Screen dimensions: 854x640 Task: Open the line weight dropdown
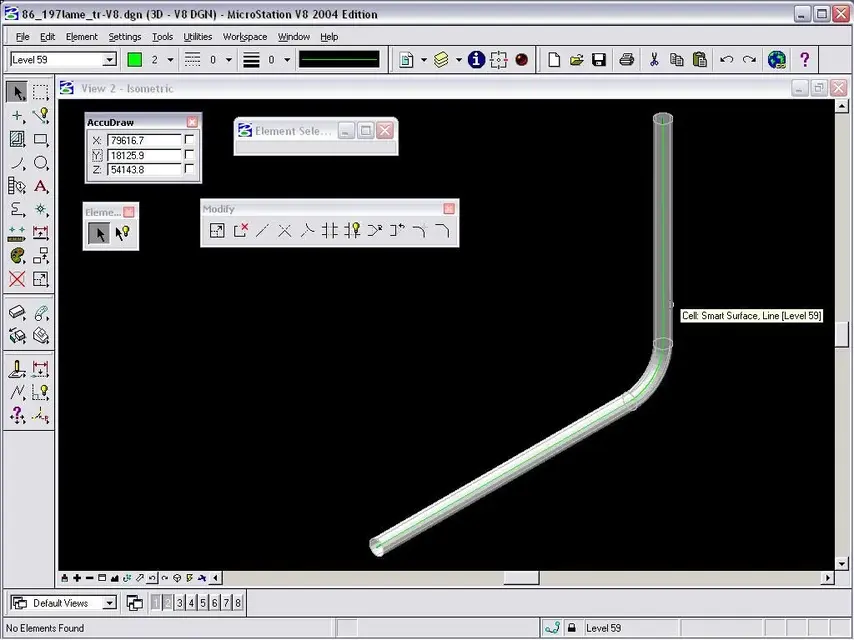coord(287,60)
